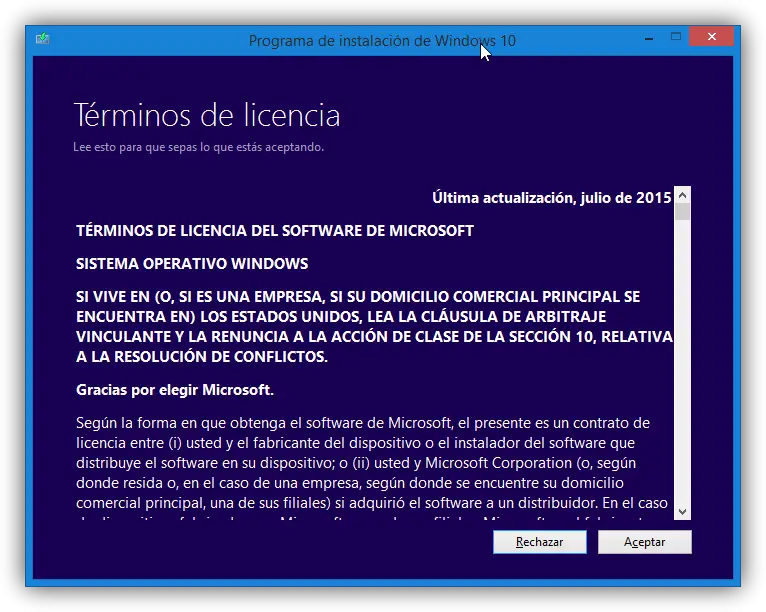Click the paragraph starting 'Según la forma'
Screen dimensions: 766x612
tap(372, 466)
